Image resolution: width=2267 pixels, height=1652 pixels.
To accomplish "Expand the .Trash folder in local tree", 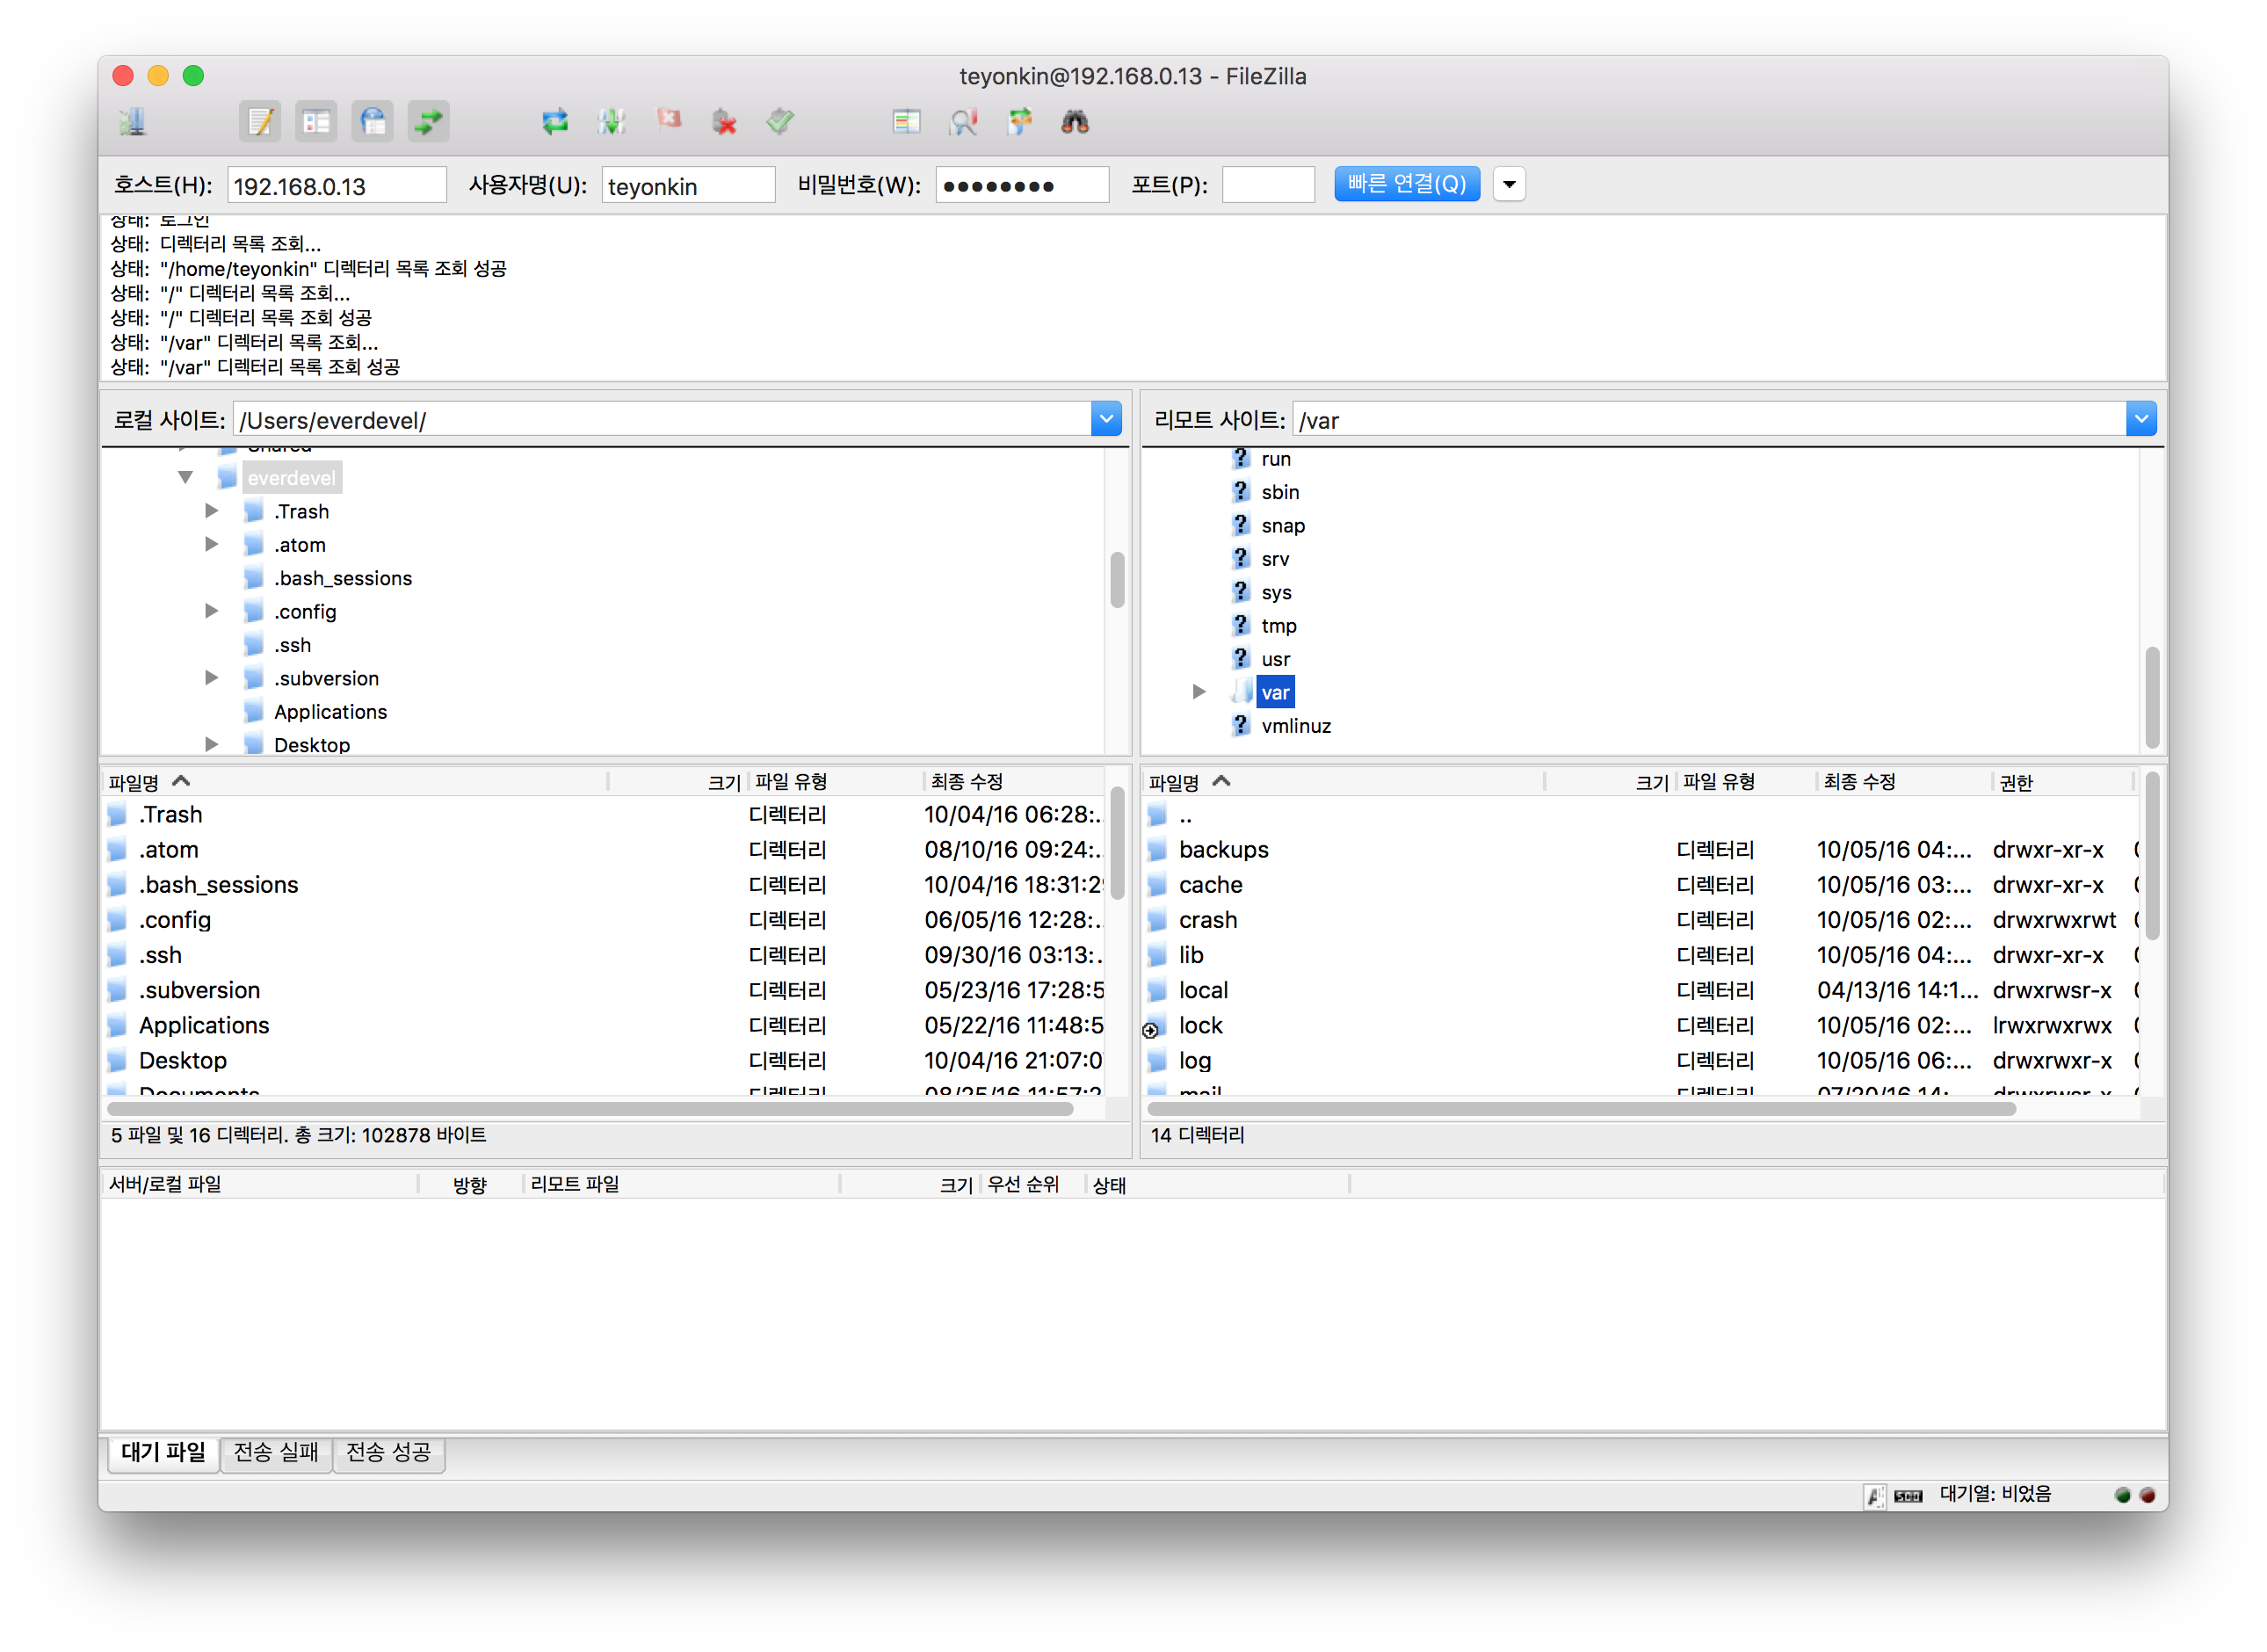I will pyautogui.click(x=212, y=511).
